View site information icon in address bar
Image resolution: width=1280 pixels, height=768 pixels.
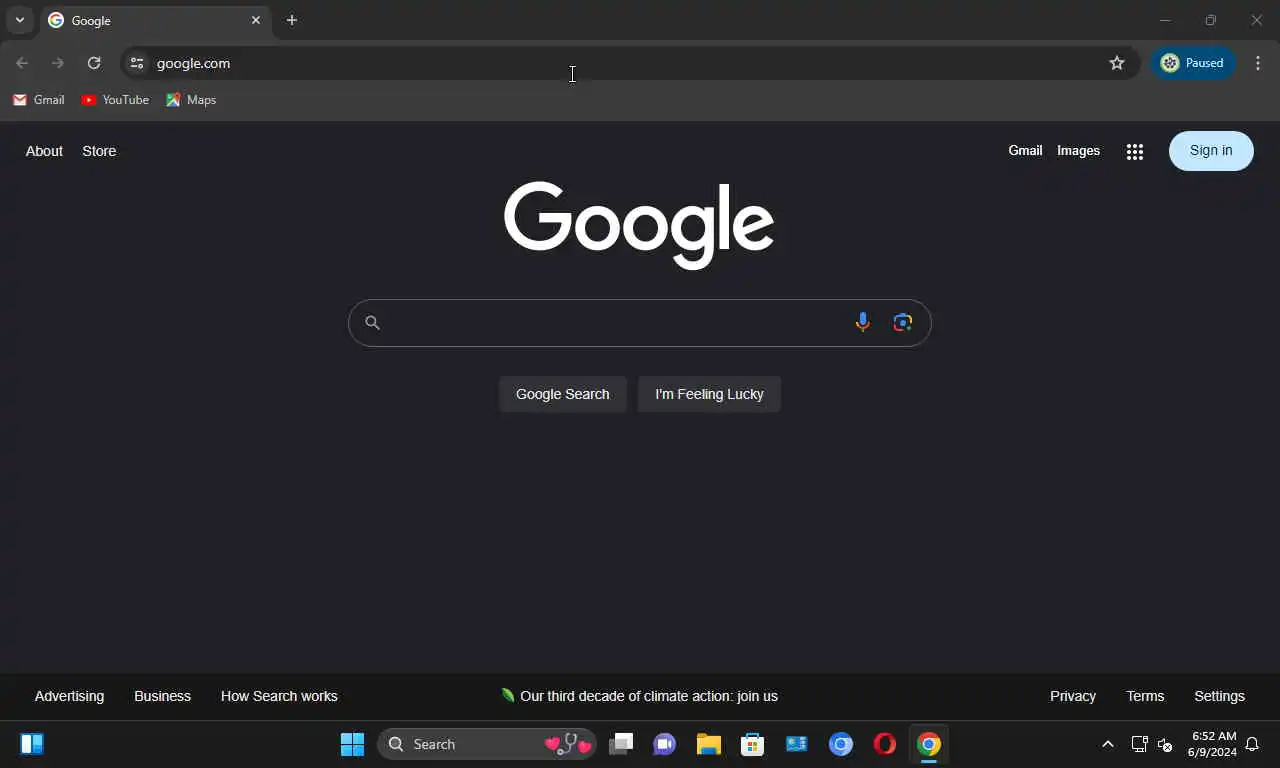pos(137,63)
